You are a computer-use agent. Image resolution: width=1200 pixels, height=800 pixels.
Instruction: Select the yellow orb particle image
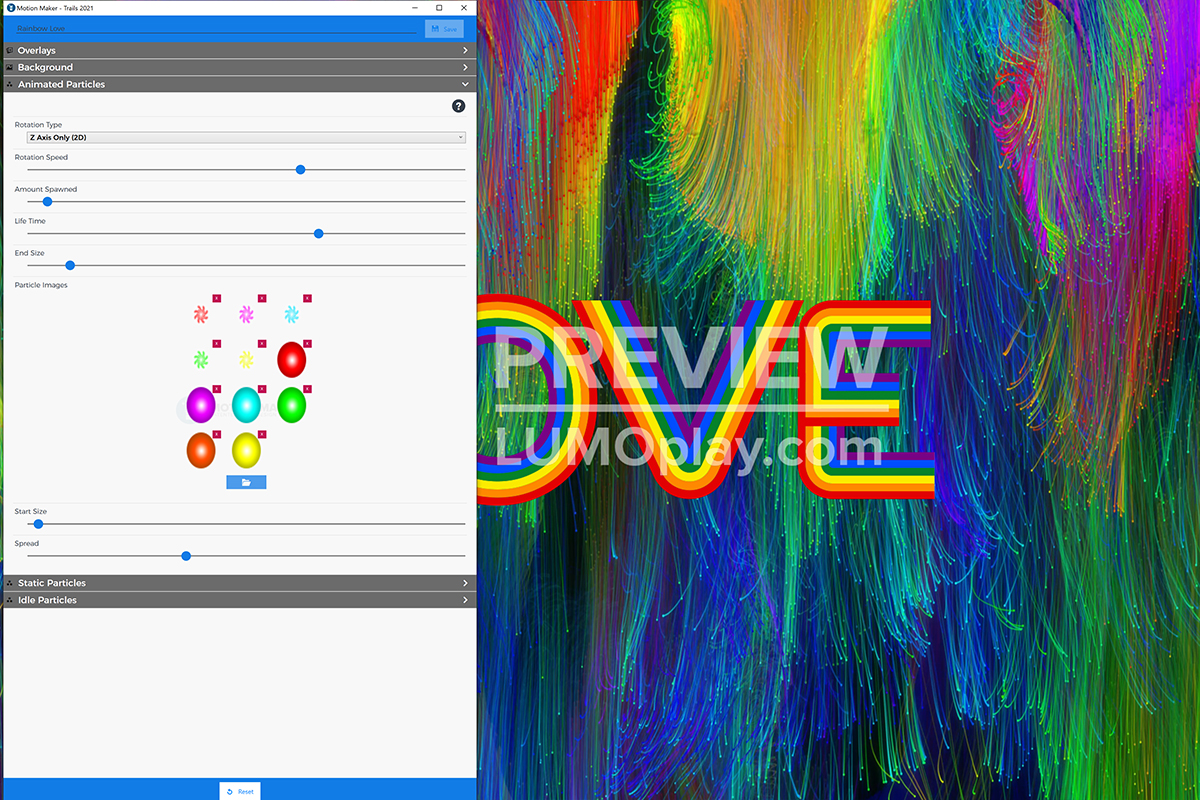pyautogui.click(x=246, y=450)
